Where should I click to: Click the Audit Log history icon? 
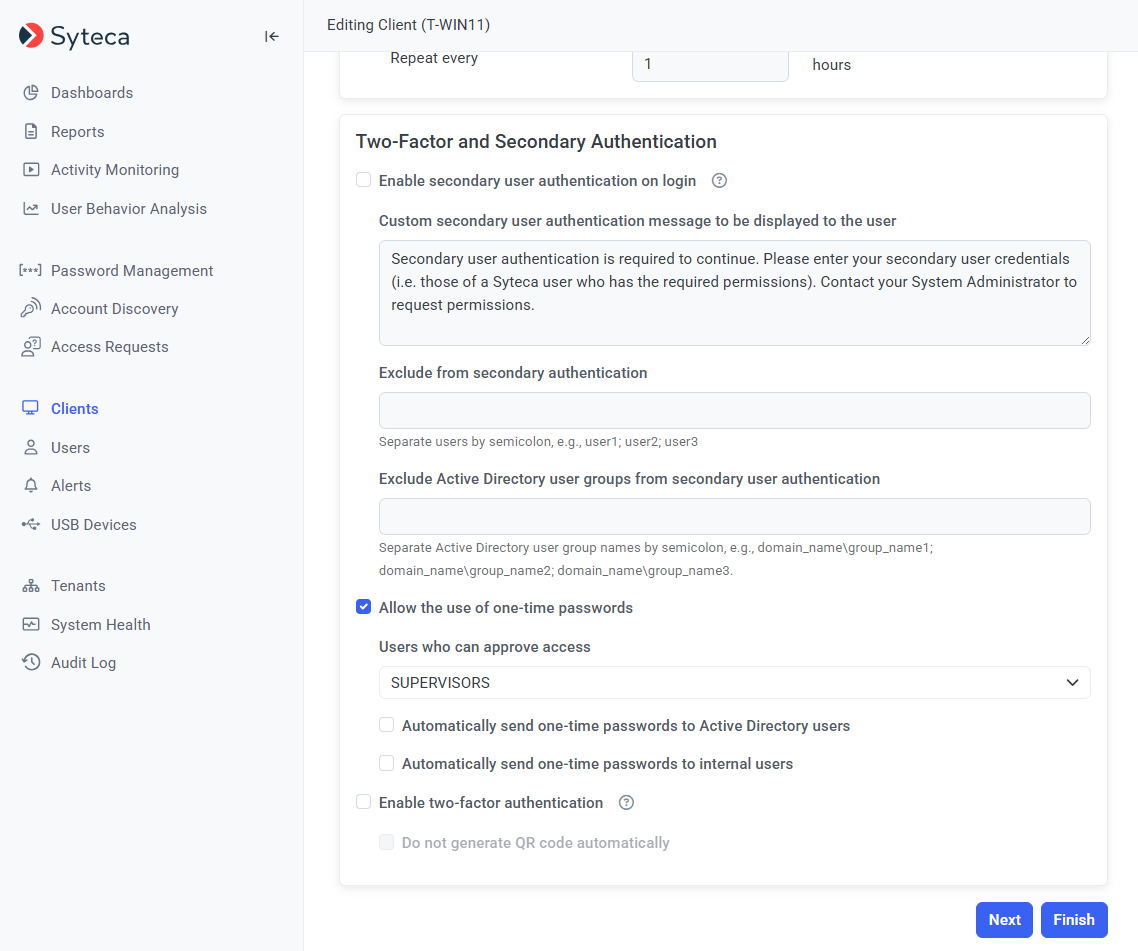coord(31,663)
